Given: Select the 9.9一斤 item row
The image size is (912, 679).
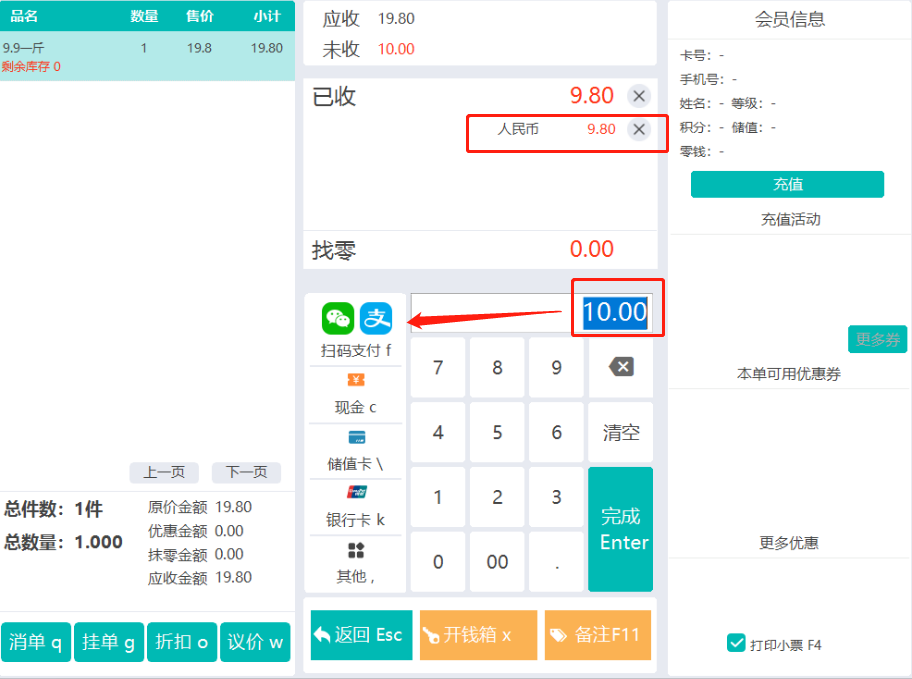Looking at the screenshot, I should pyautogui.click(x=147, y=56).
